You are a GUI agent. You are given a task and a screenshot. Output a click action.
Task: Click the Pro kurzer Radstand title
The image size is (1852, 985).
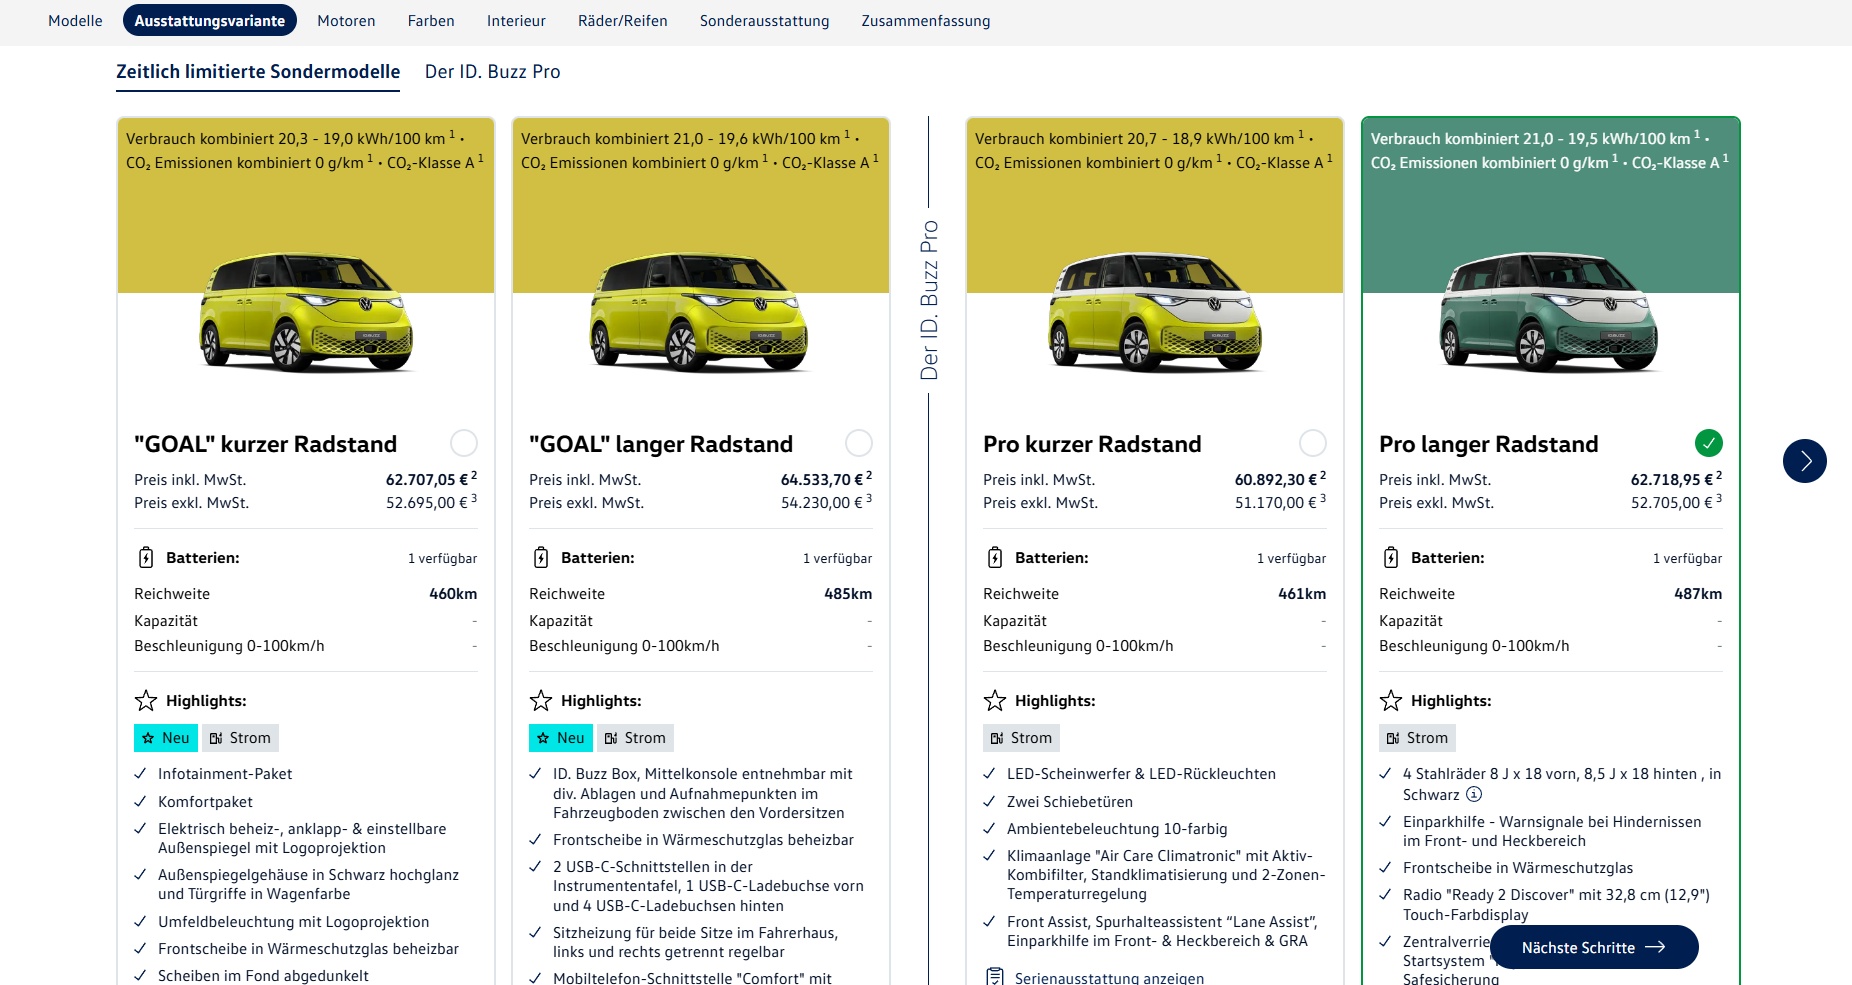[1092, 444]
